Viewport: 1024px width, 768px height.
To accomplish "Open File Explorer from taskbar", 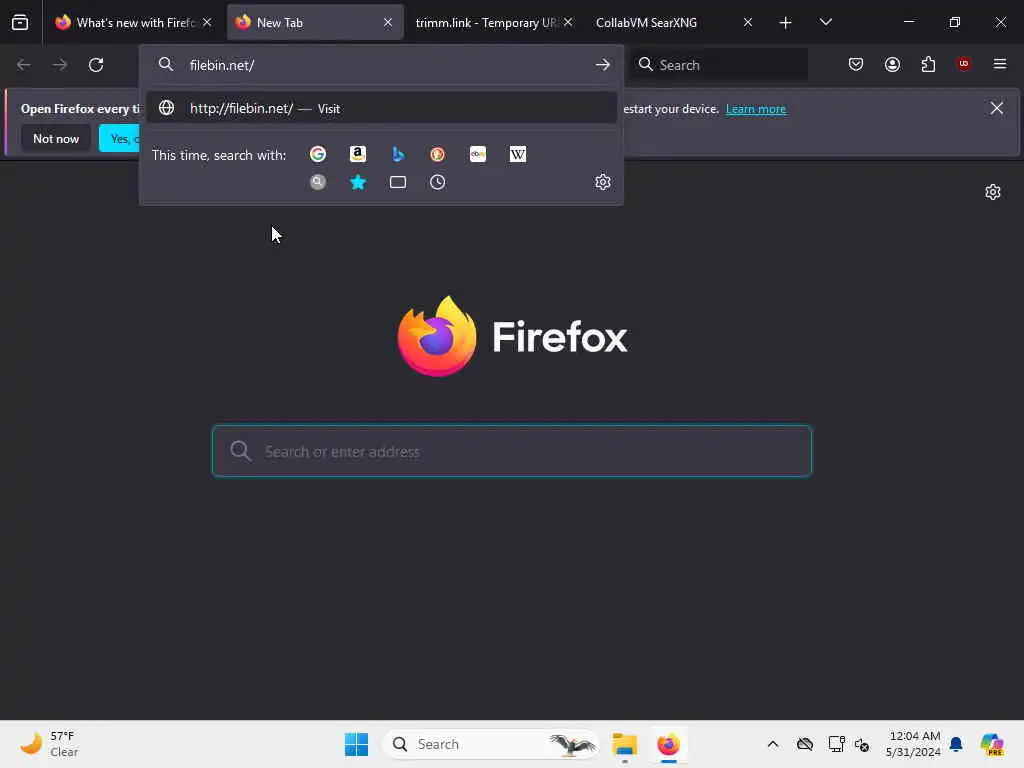I will pyautogui.click(x=624, y=744).
